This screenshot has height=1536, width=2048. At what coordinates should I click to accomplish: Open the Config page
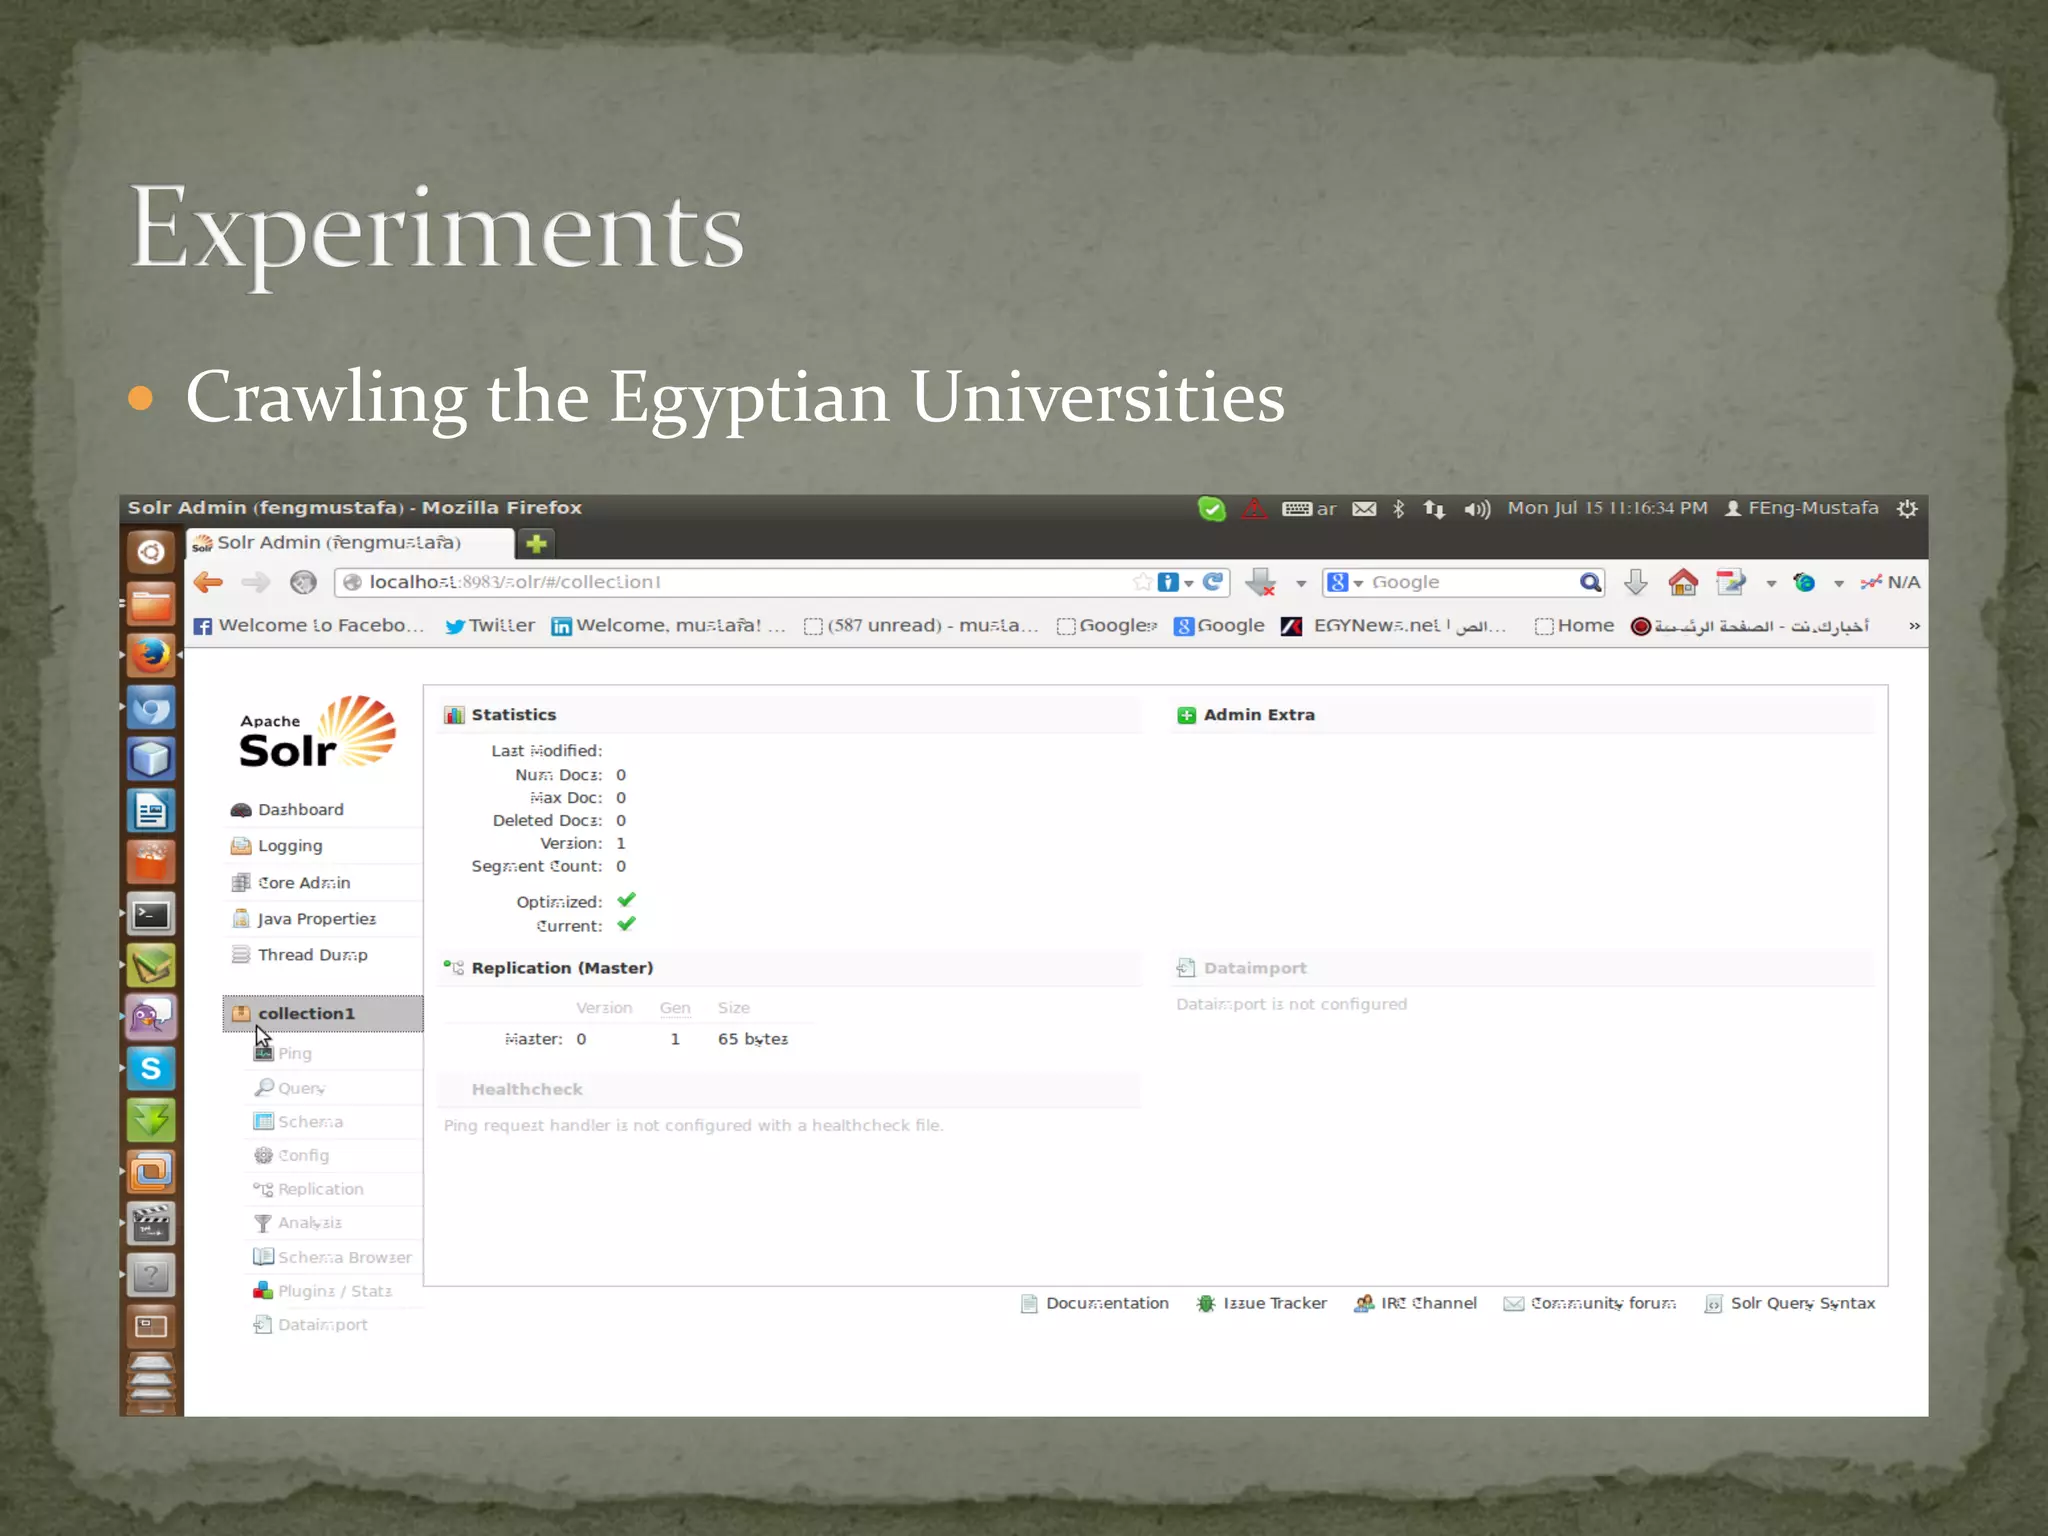coord(291,1155)
